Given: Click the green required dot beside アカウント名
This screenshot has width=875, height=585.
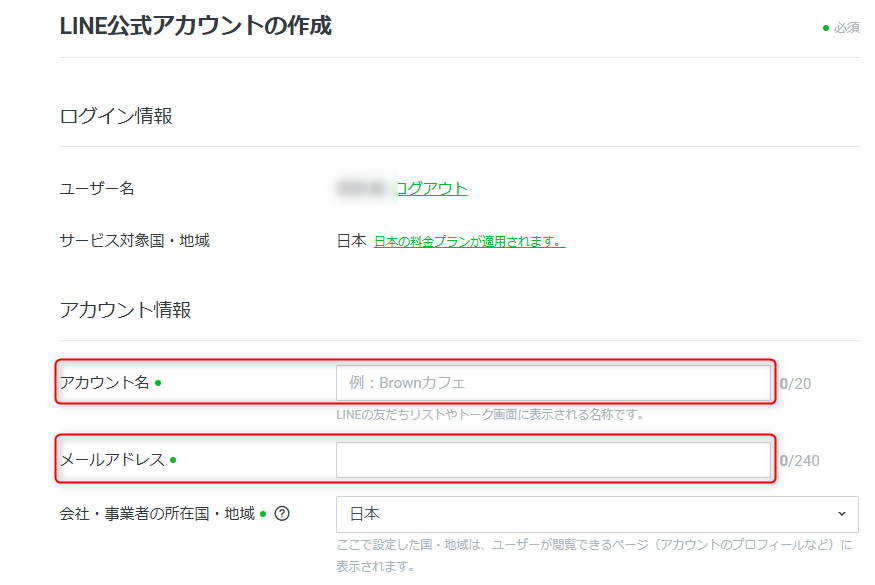Looking at the screenshot, I should click(158, 383).
